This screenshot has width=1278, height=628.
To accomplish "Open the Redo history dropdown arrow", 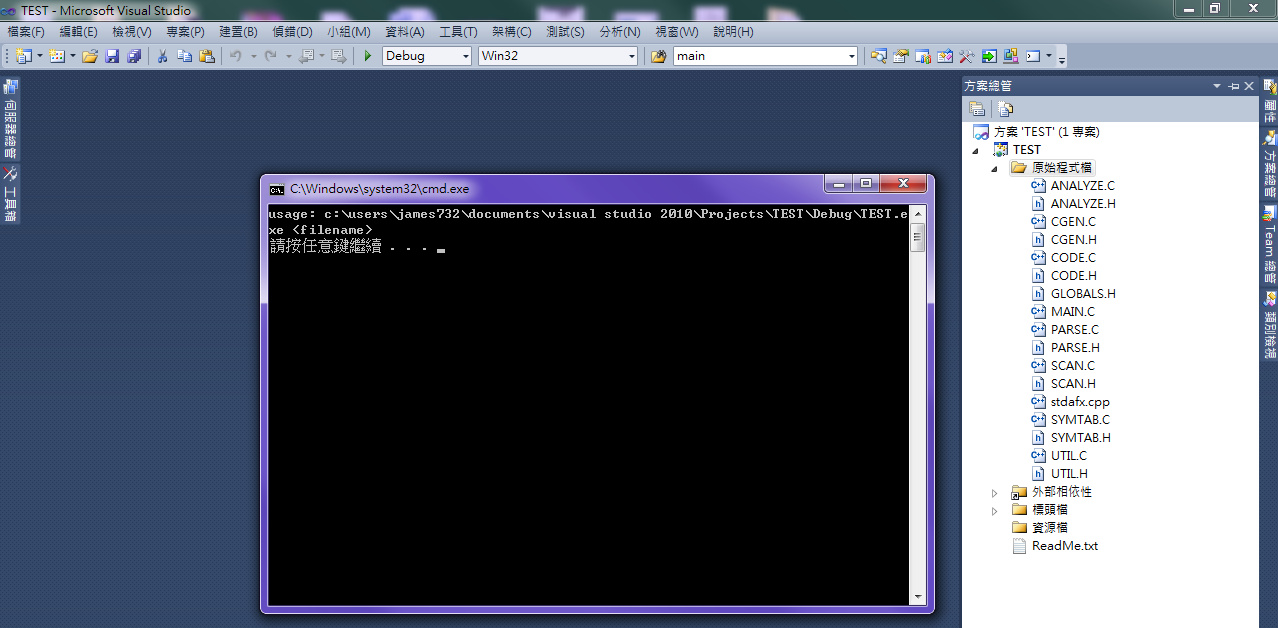I will [287, 56].
